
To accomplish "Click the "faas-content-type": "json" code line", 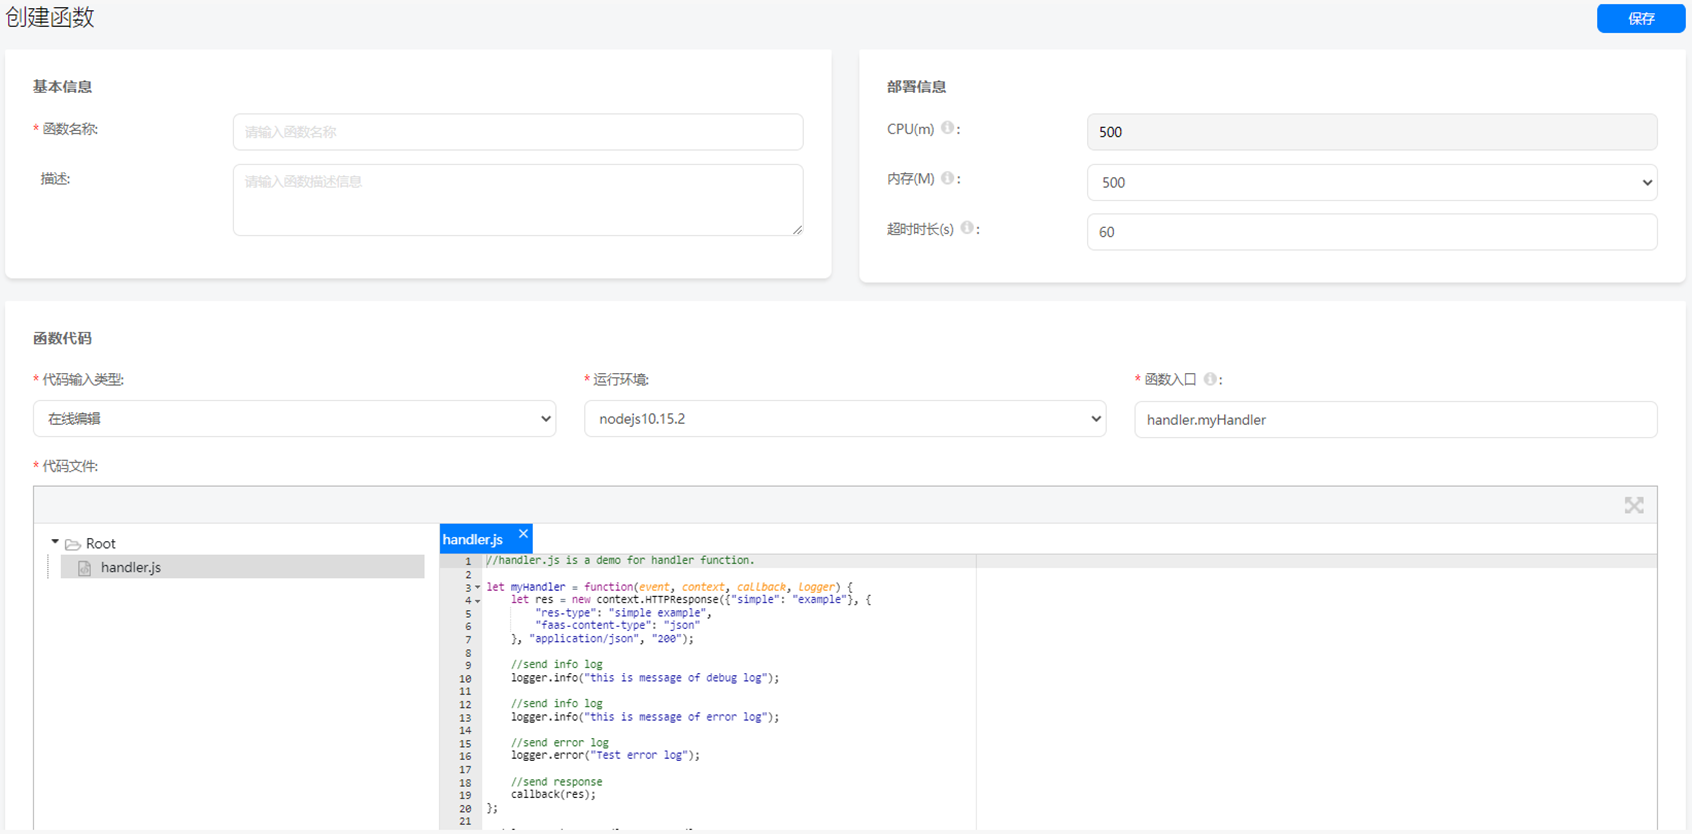I will (x=617, y=626).
